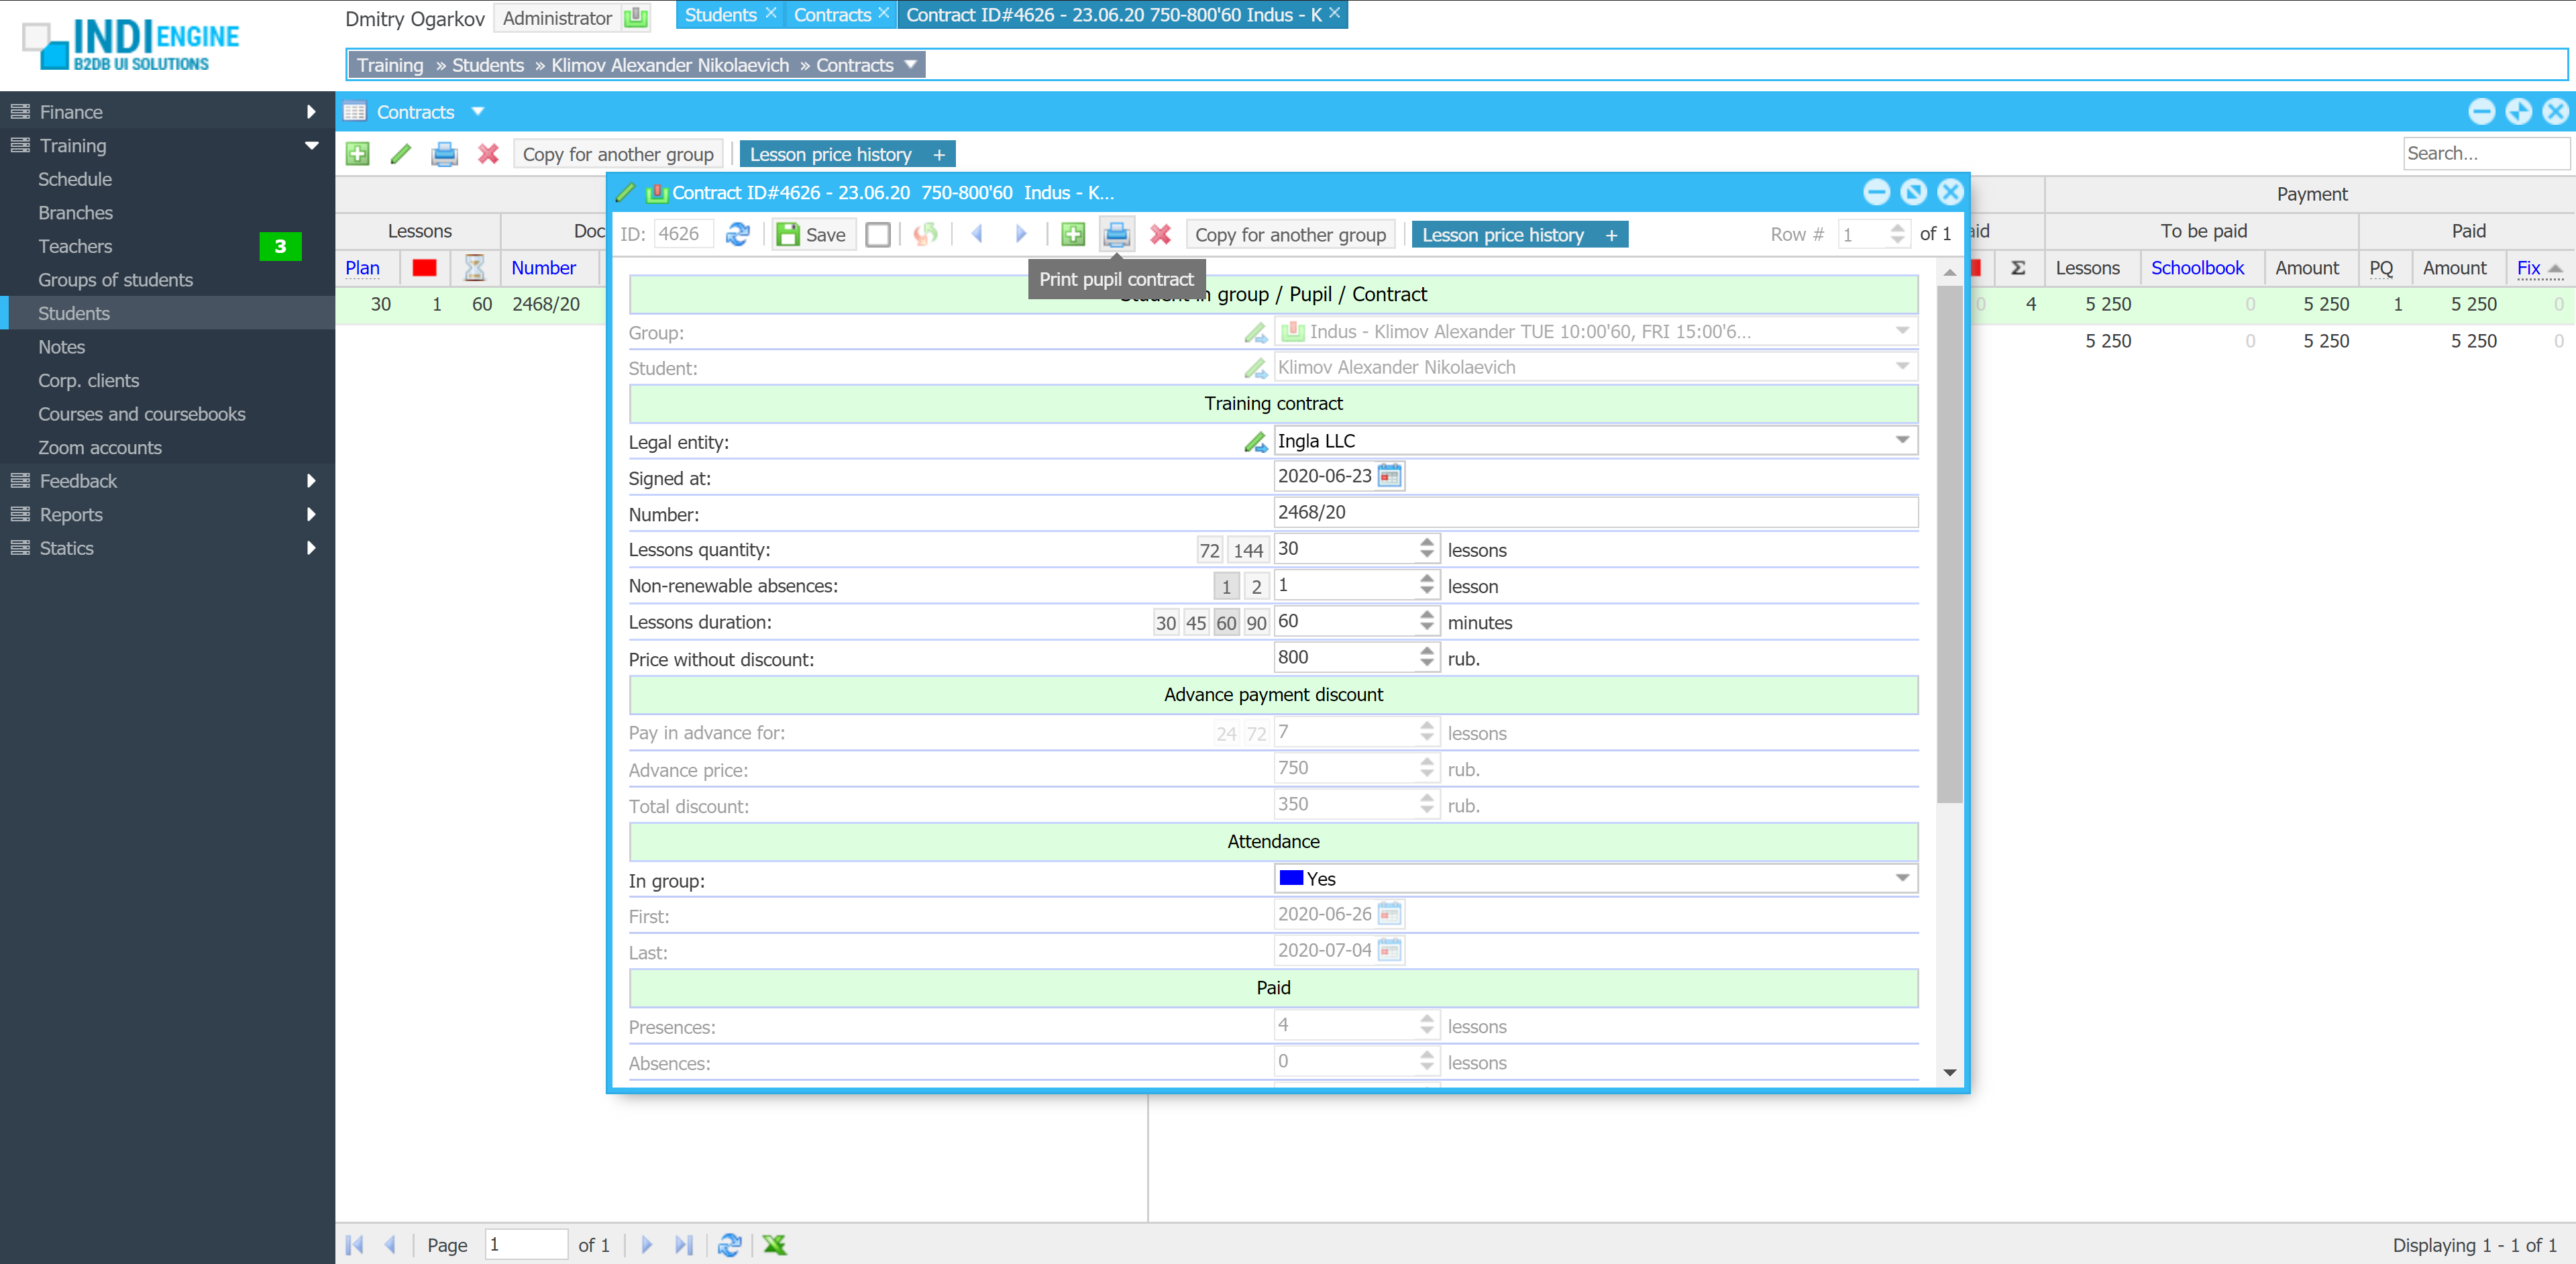The image size is (2576, 1264).
Task: Click the Excel export icon in pager
Action: pyautogui.click(x=775, y=1244)
